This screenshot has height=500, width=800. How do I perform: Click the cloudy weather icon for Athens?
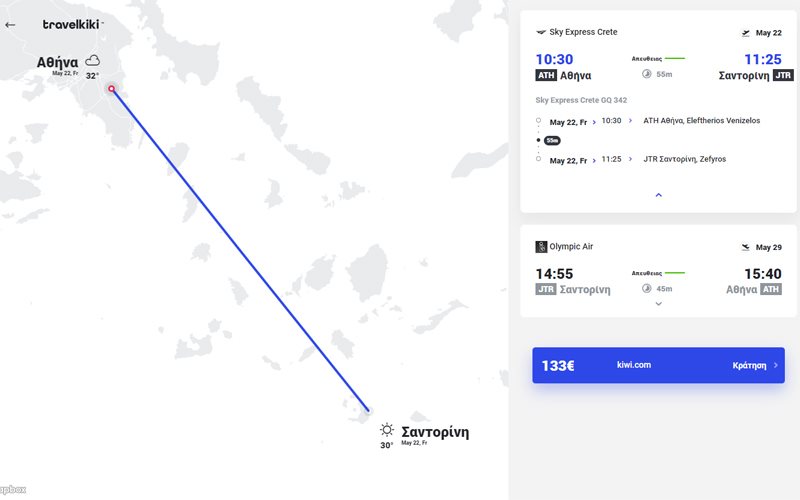(93, 61)
